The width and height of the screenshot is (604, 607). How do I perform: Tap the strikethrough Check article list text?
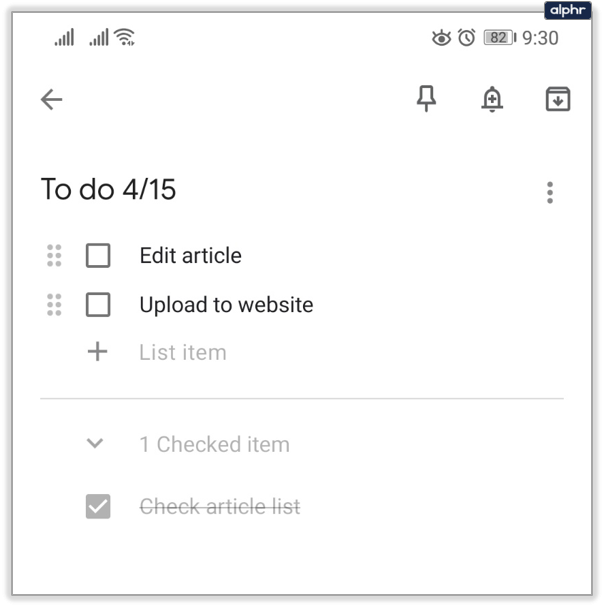pos(220,507)
